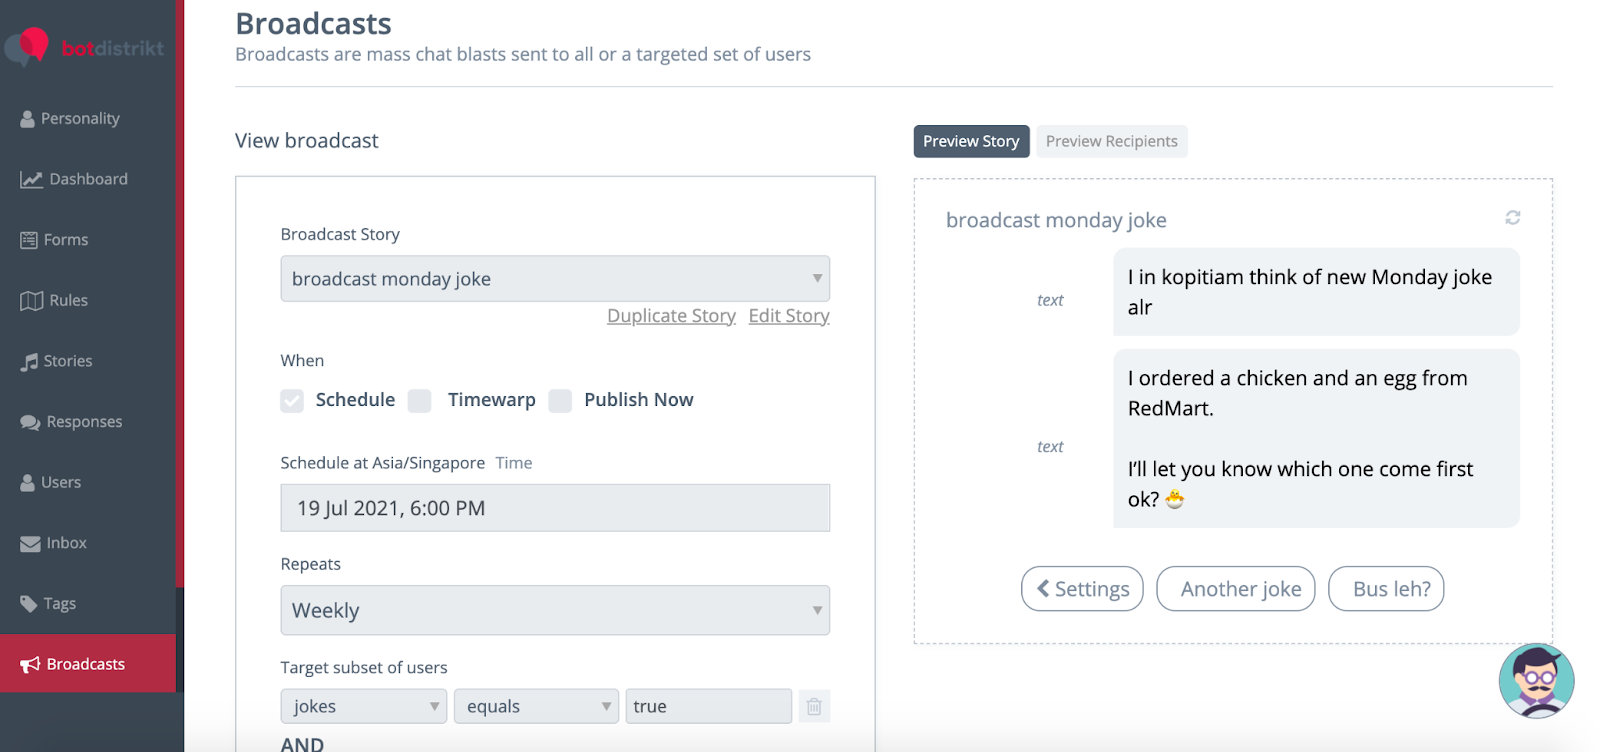The image size is (1600, 752).
Task: Click the Edit Story link
Action: (789, 316)
